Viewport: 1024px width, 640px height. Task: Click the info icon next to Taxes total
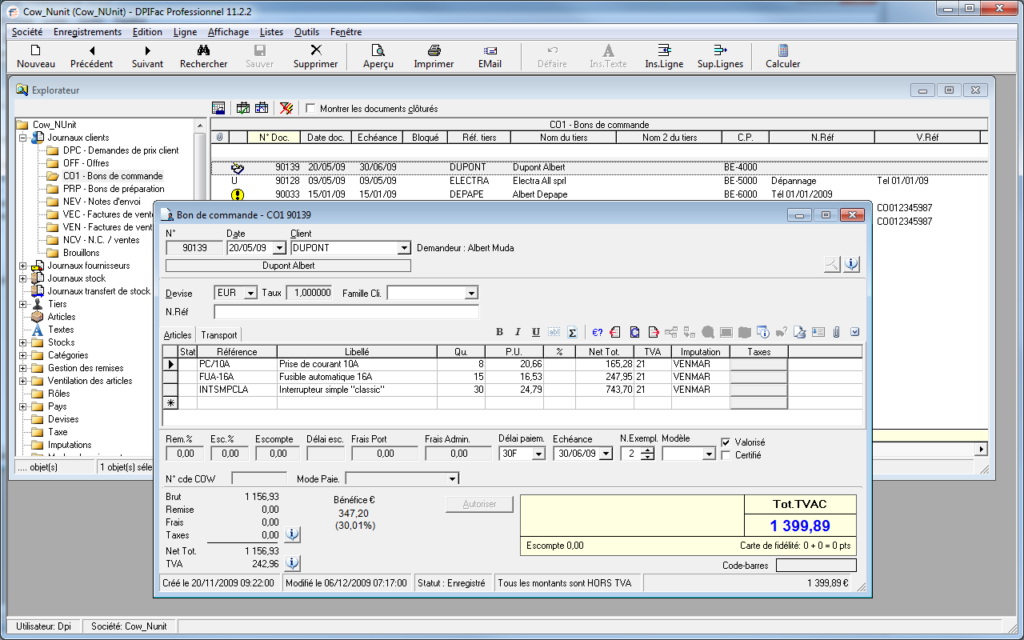(293, 535)
